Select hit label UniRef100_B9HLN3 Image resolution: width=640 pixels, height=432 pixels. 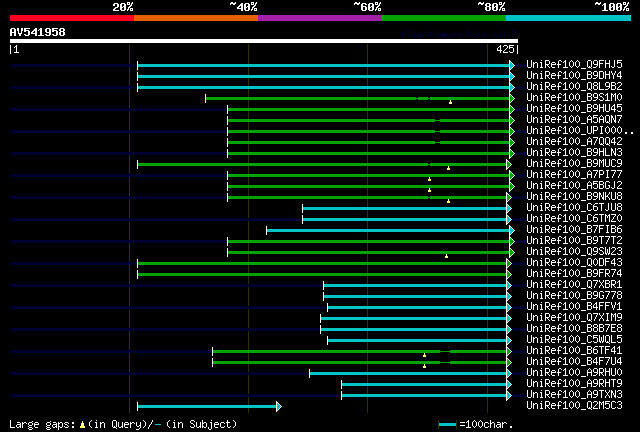click(x=574, y=152)
